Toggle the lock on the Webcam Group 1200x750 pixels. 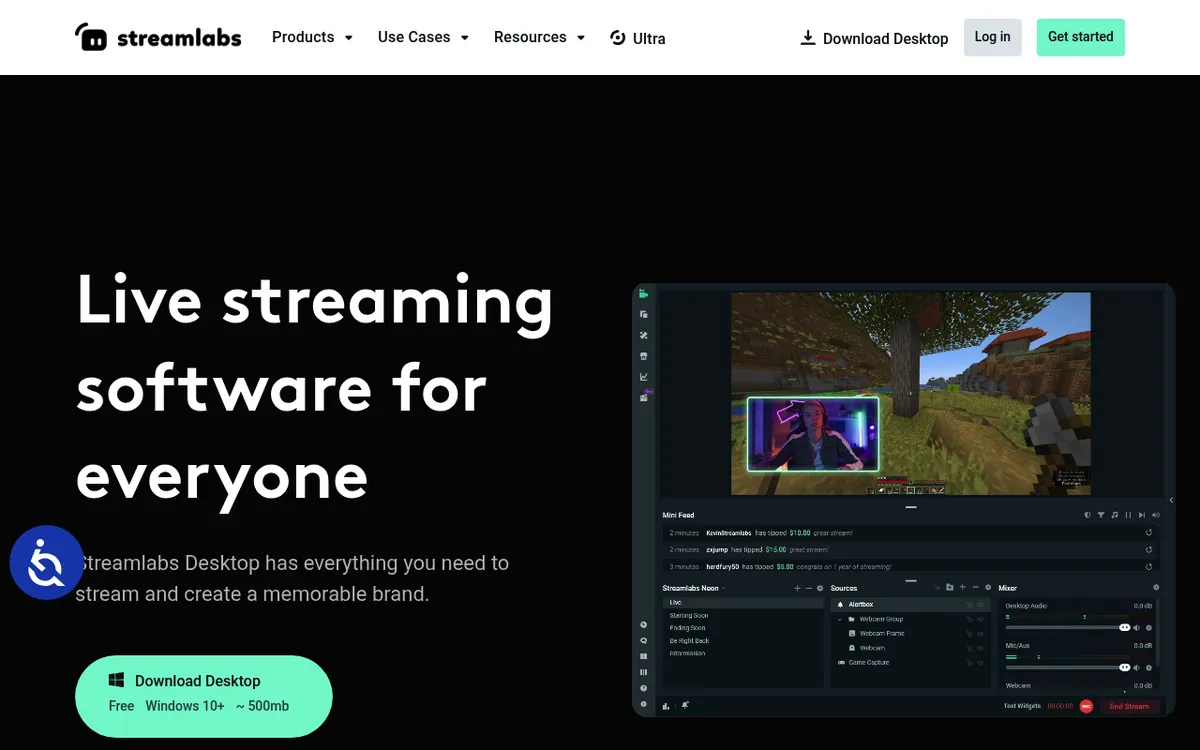coord(969,619)
